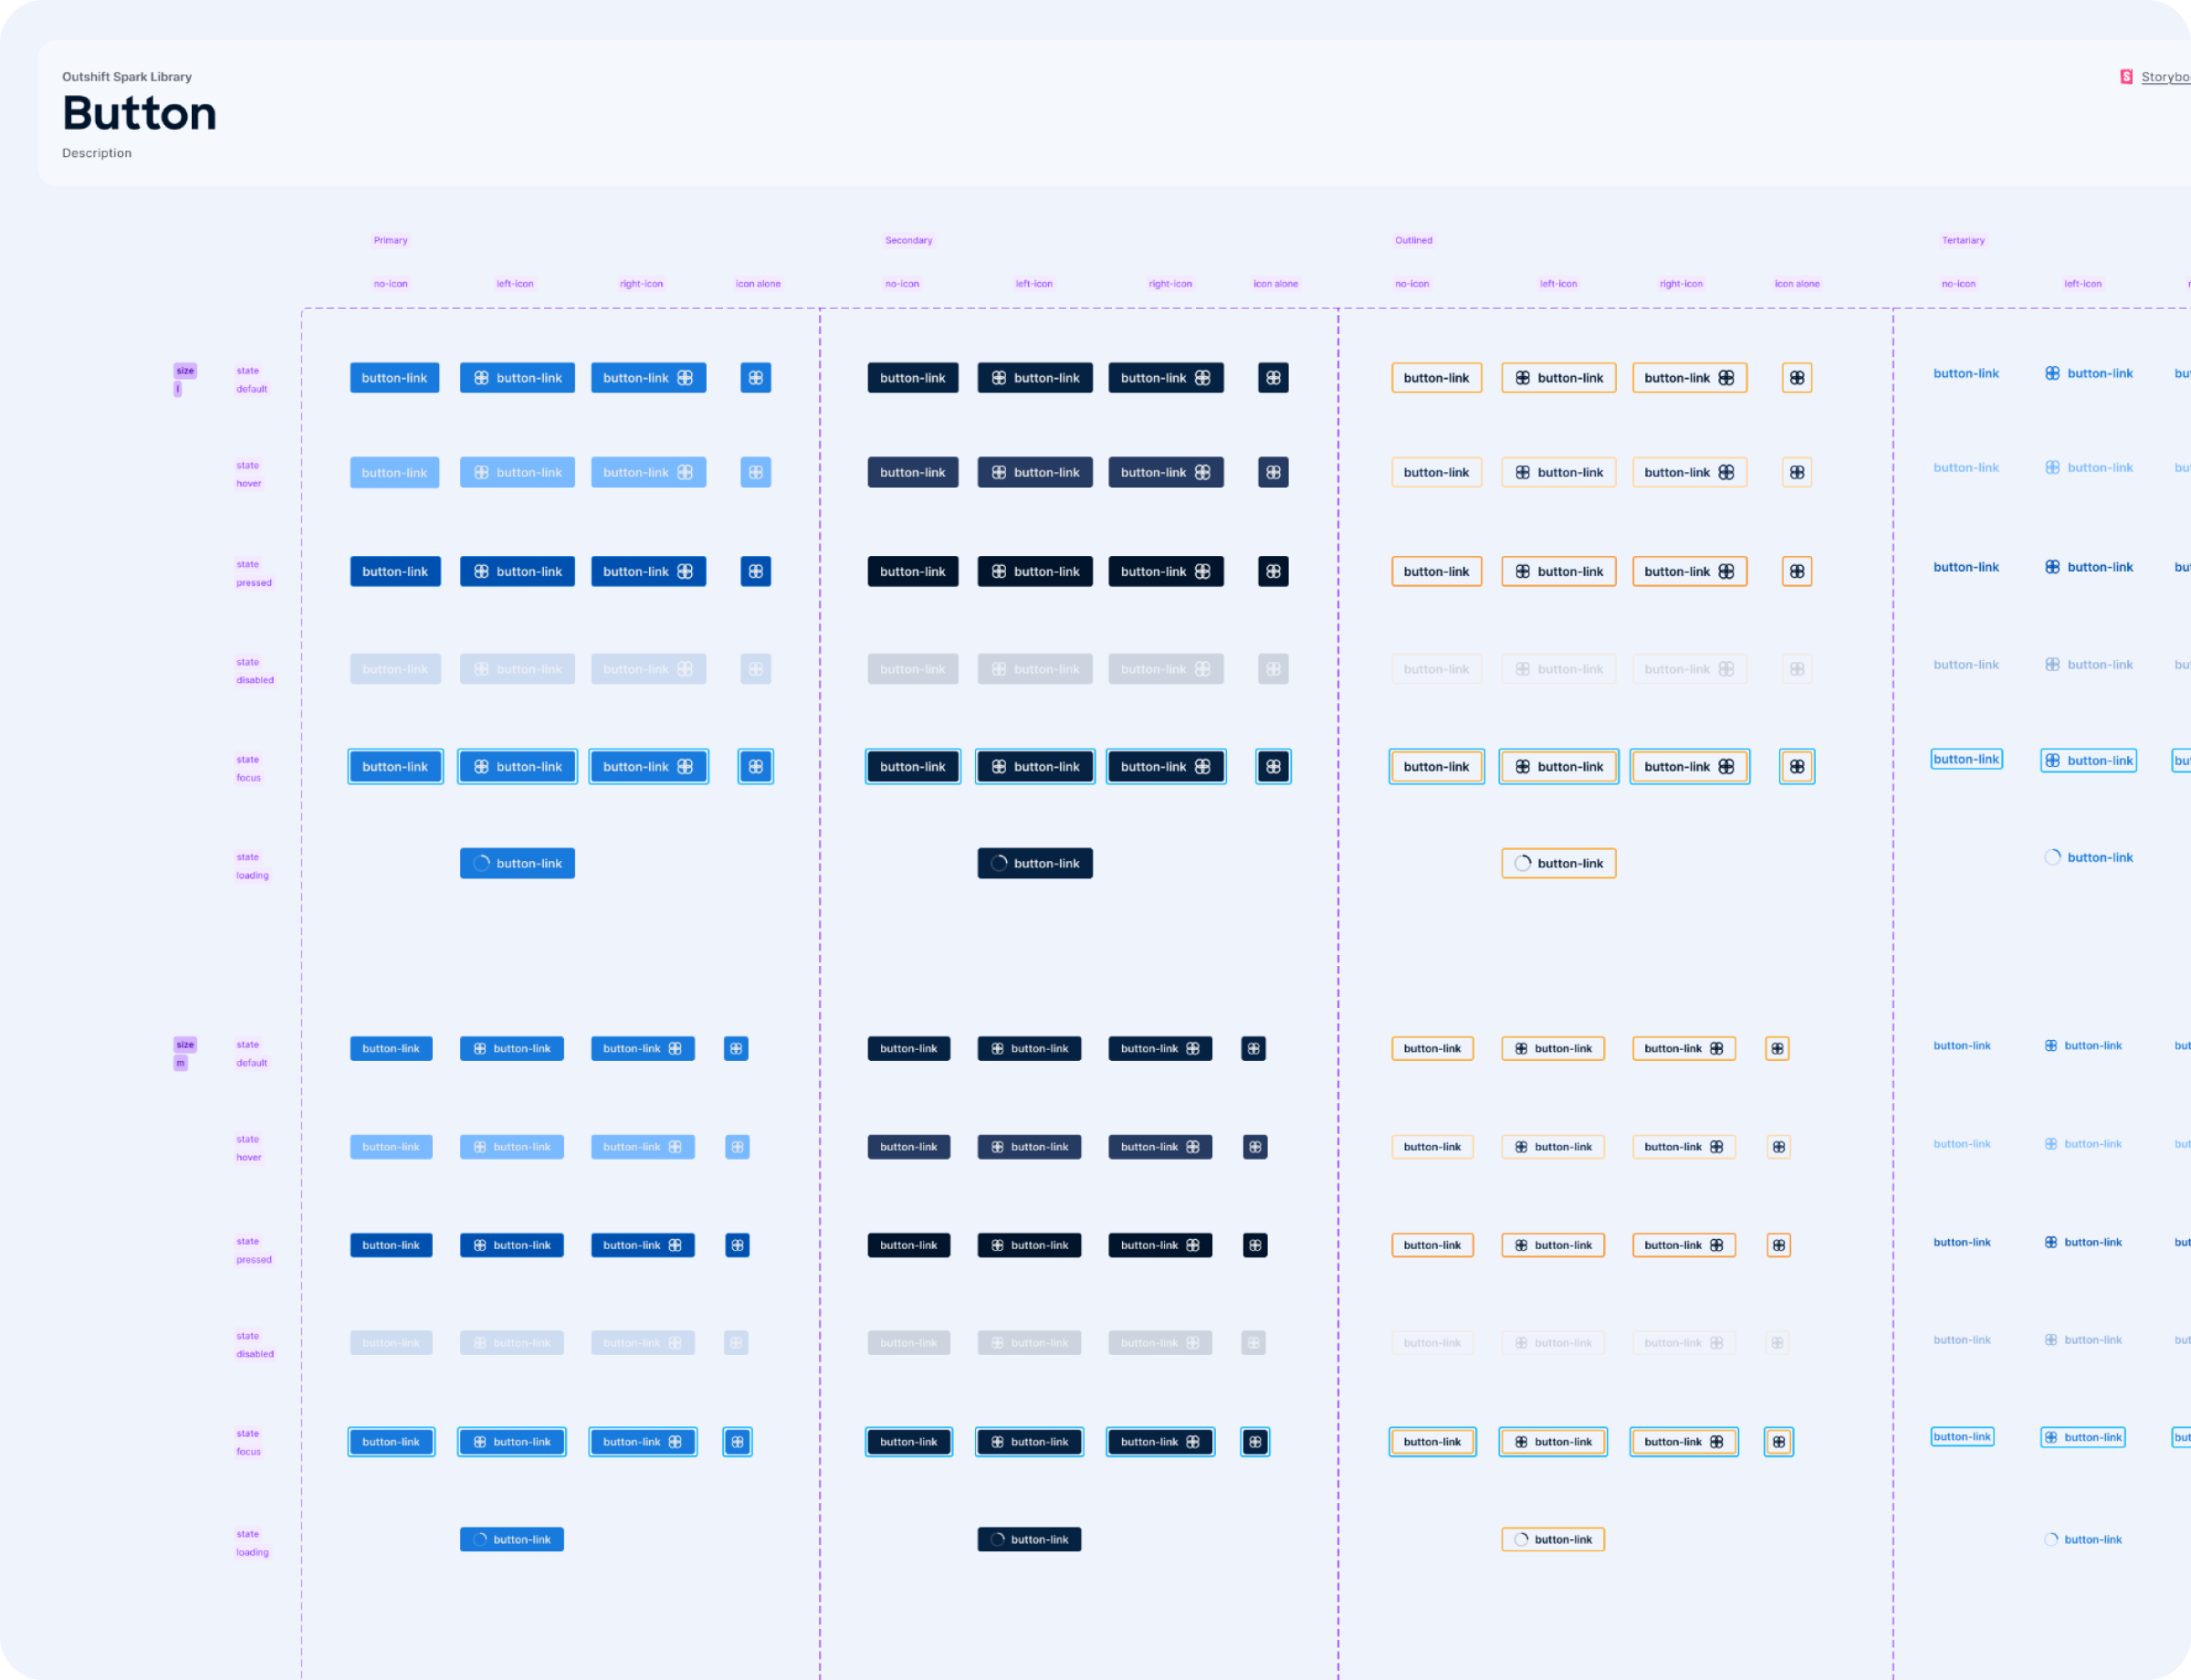
Task: Click Secondary size-m pressed icon-alone button
Action: pos(1255,1245)
